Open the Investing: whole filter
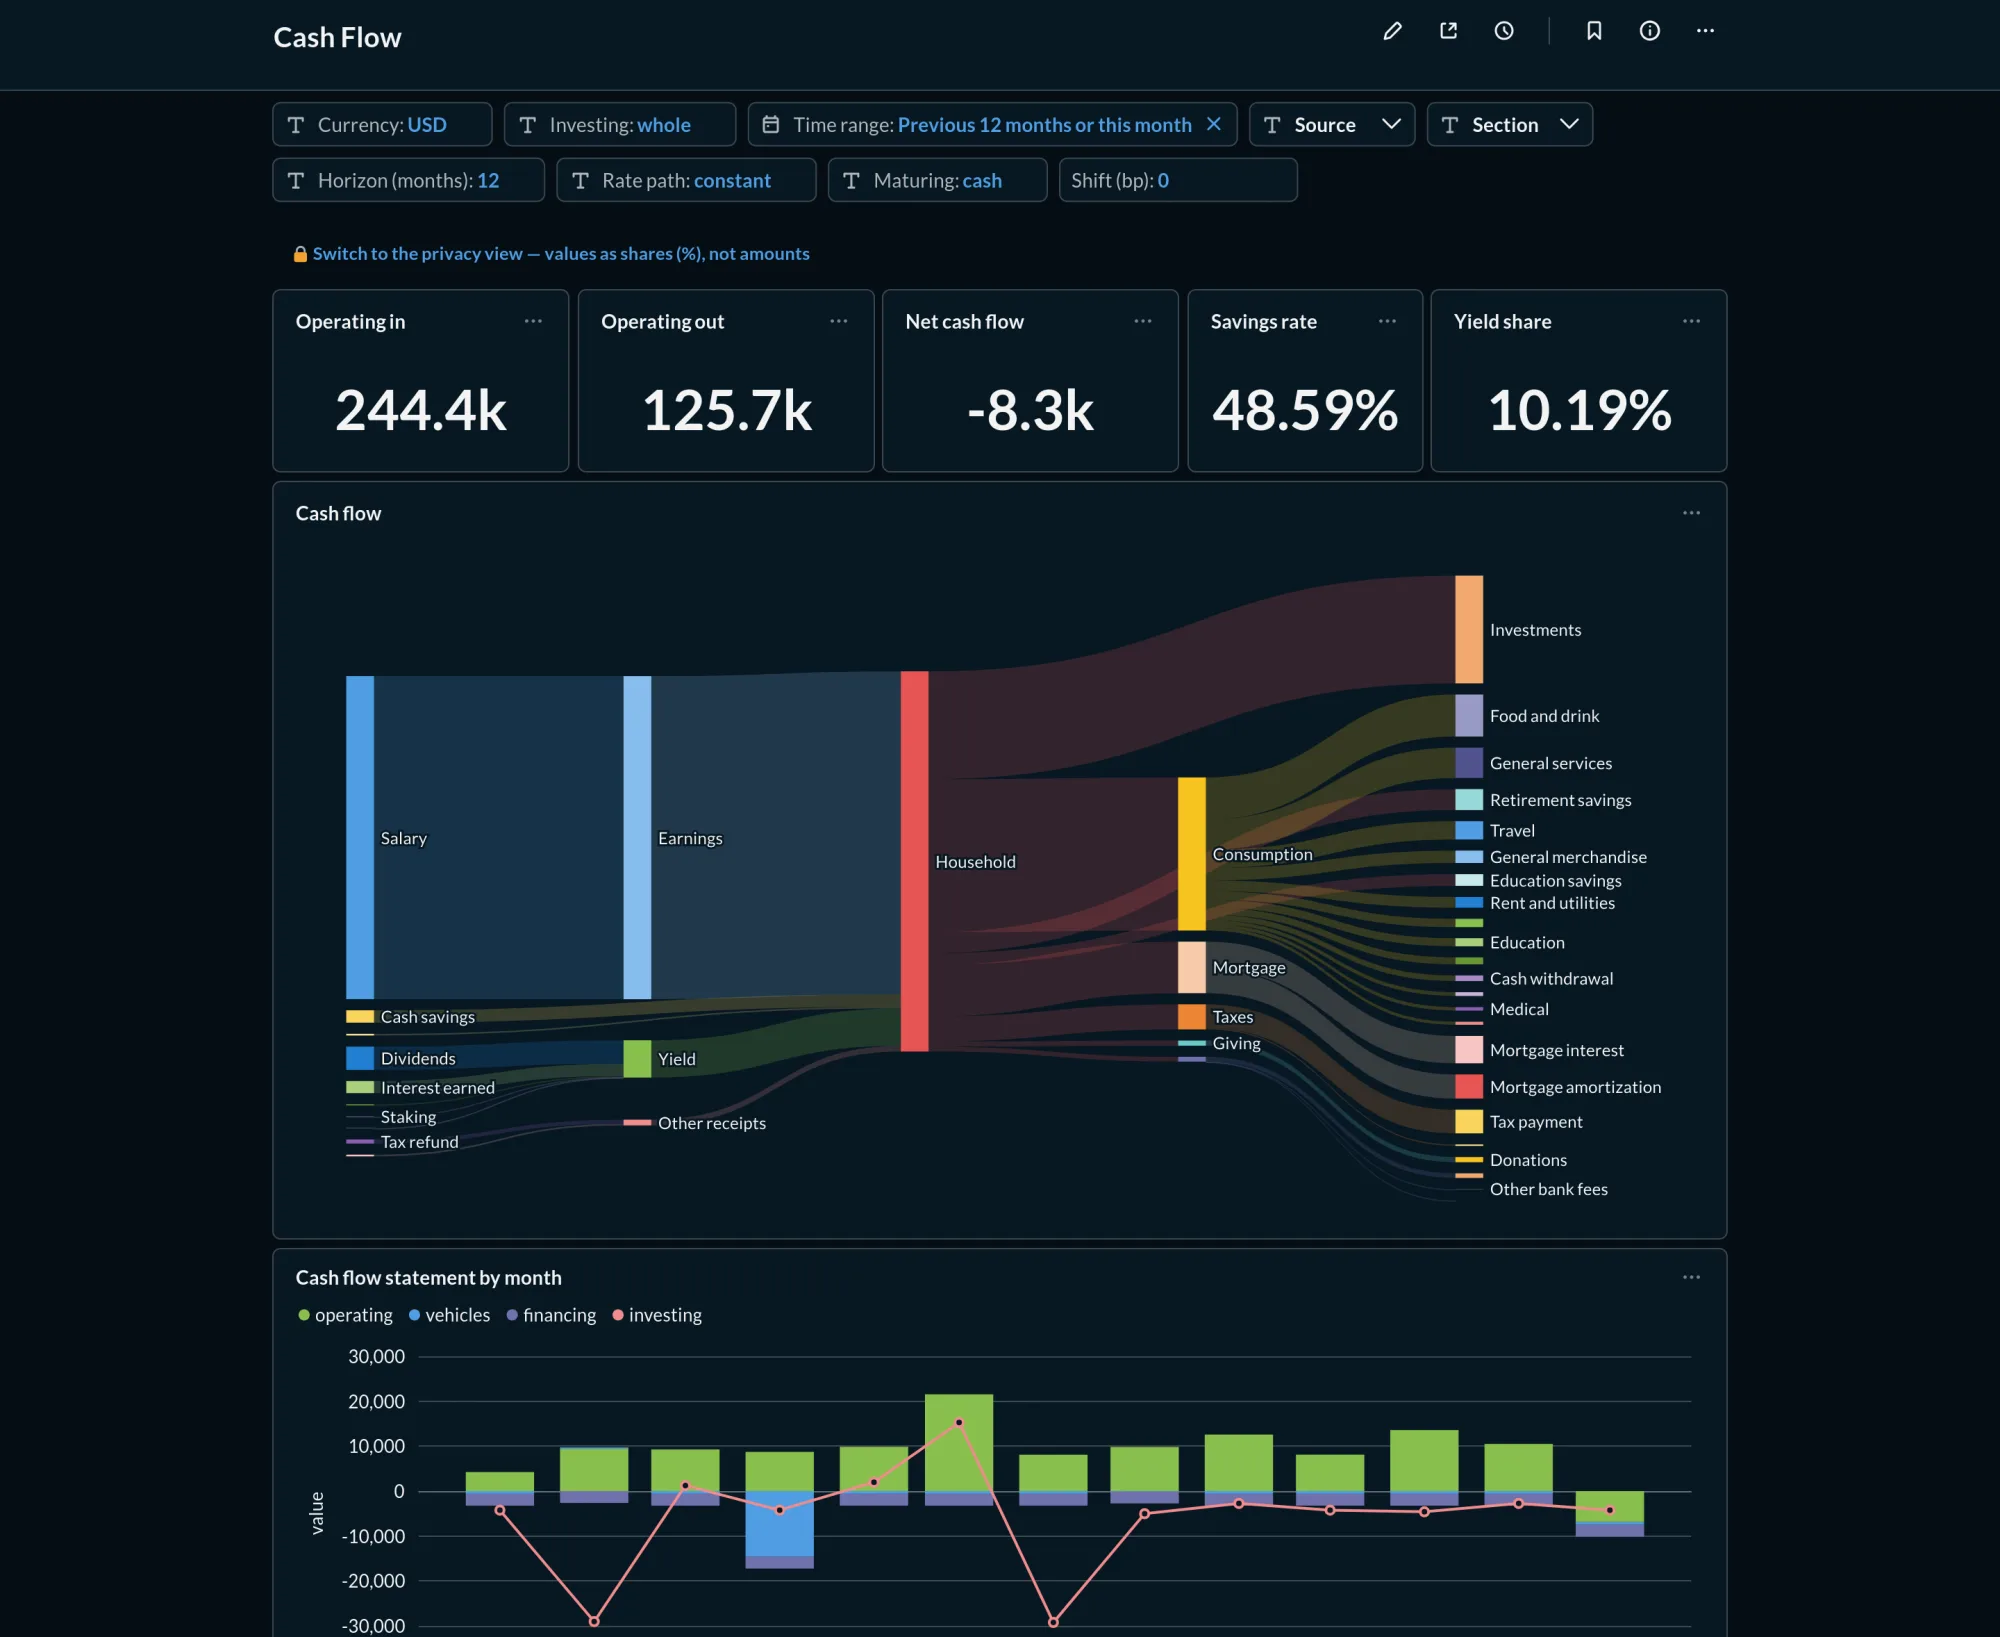This screenshot has height=1637, width=2000. tap(620, 125)
